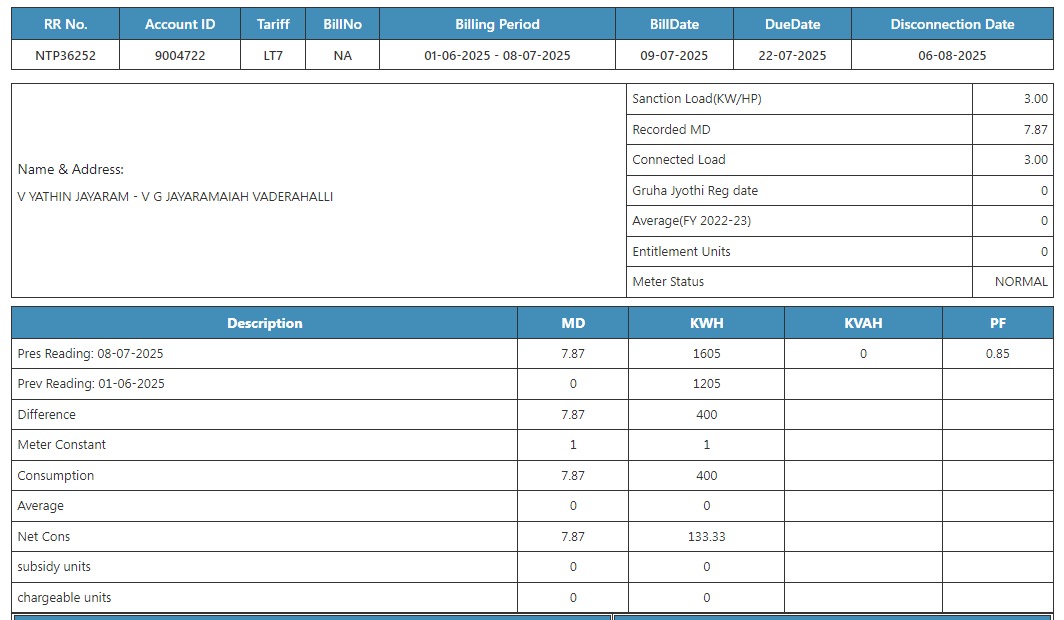This screenshot has height=620, width=1064.
Task: Select the Recorded MD value 7.87
Action: coord(1036,130)
